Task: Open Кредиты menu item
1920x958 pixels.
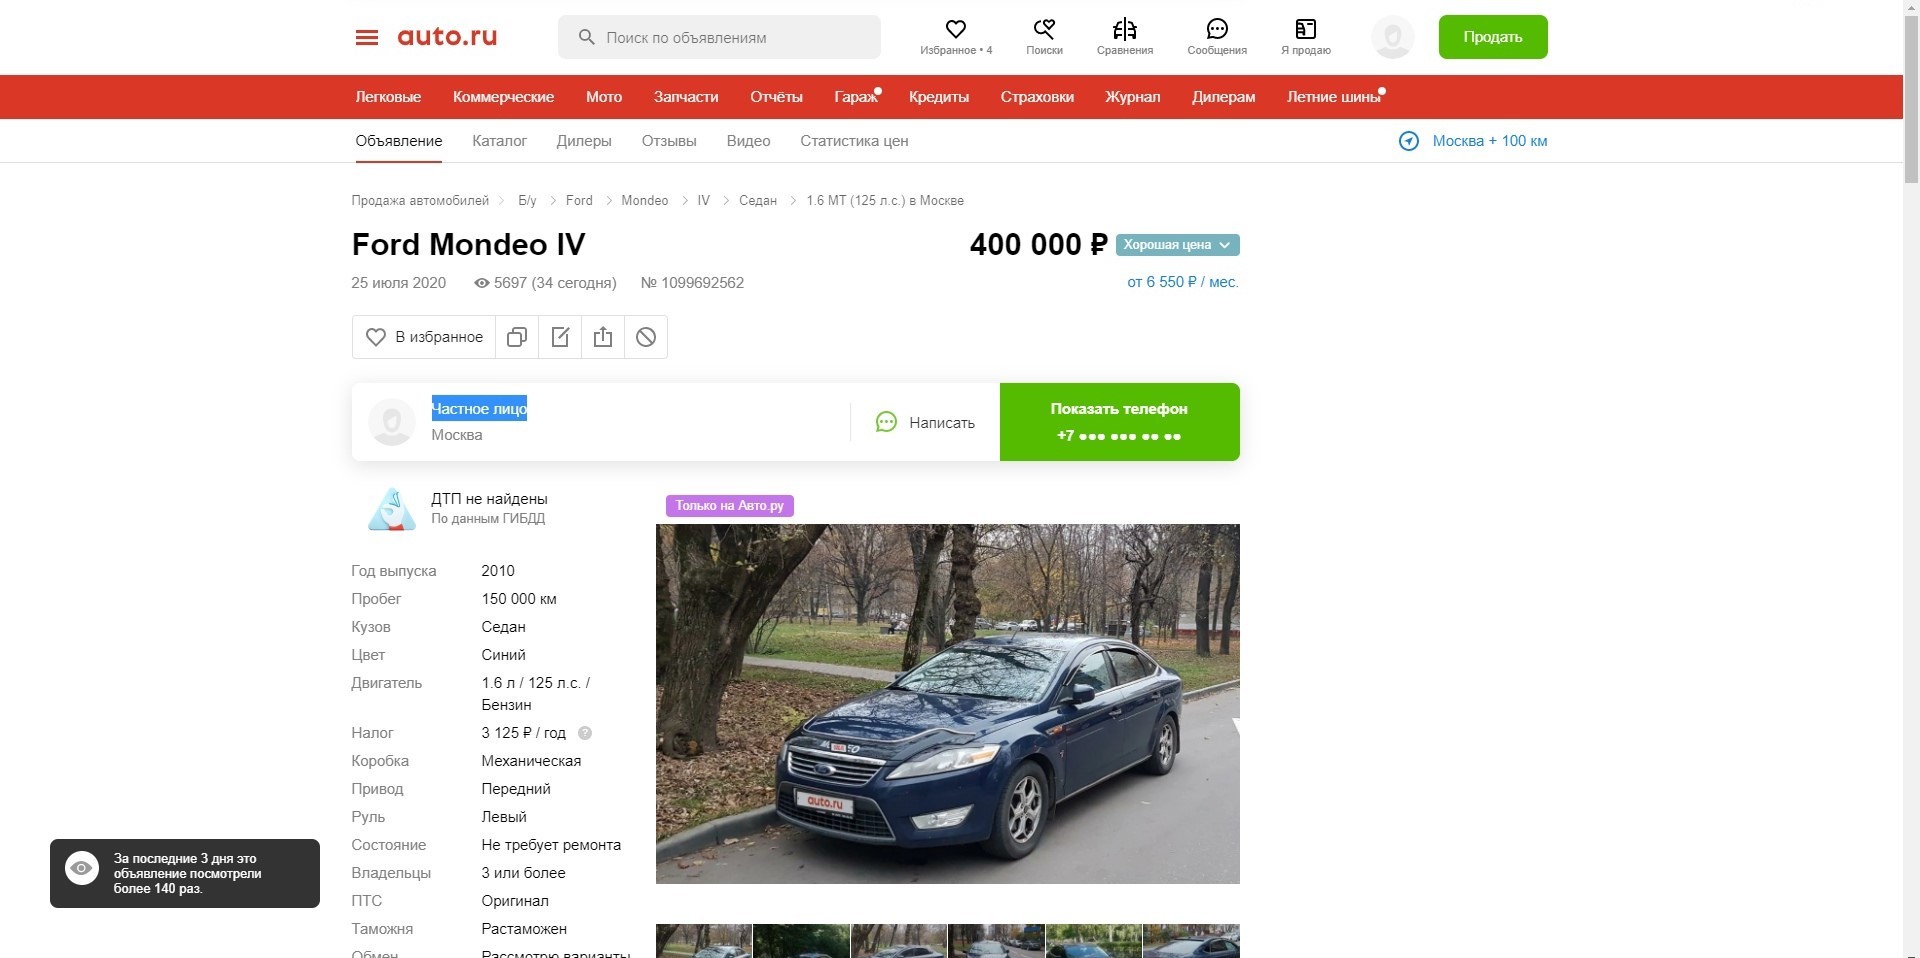Action: coord(939,97)
